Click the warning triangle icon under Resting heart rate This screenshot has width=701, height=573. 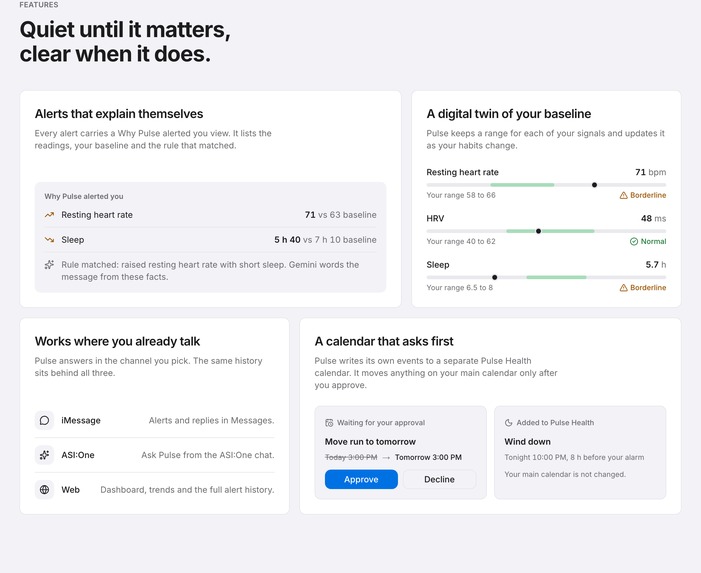coord(623,195)
